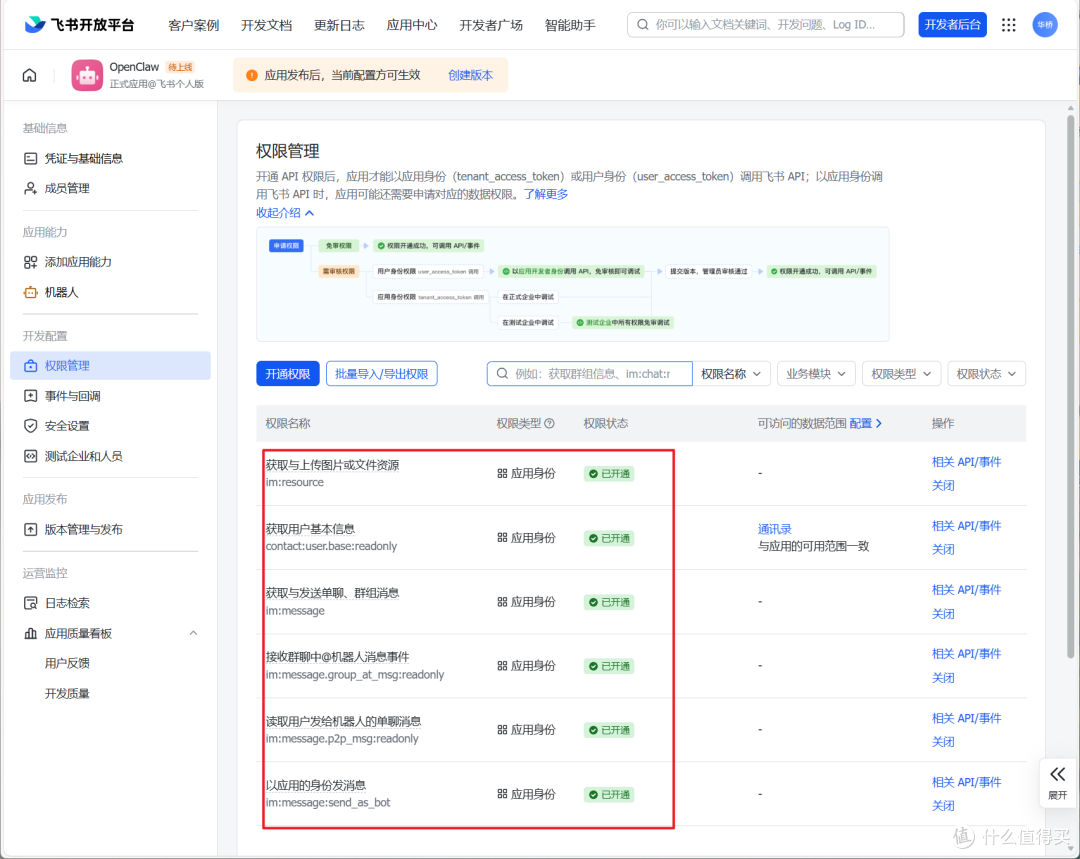Click the 安全设置 shield icon
The height and width of the screenshot is (859, 1080).
point(30,426)
